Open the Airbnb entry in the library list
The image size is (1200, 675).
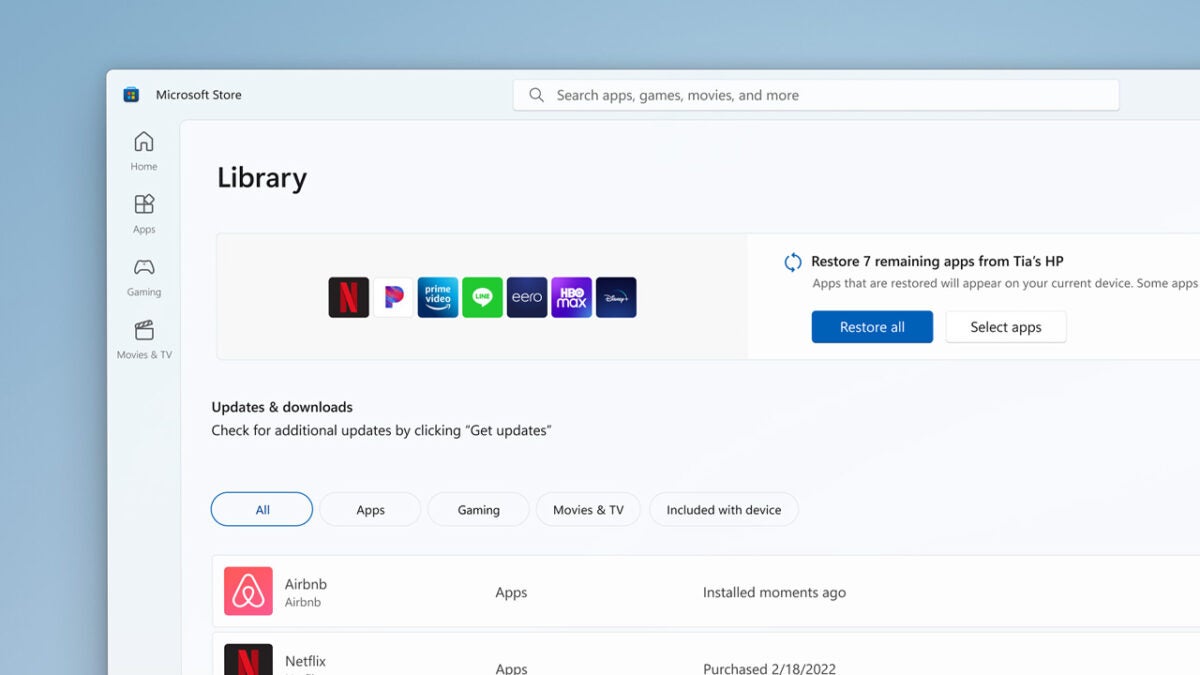coord(305,584)
